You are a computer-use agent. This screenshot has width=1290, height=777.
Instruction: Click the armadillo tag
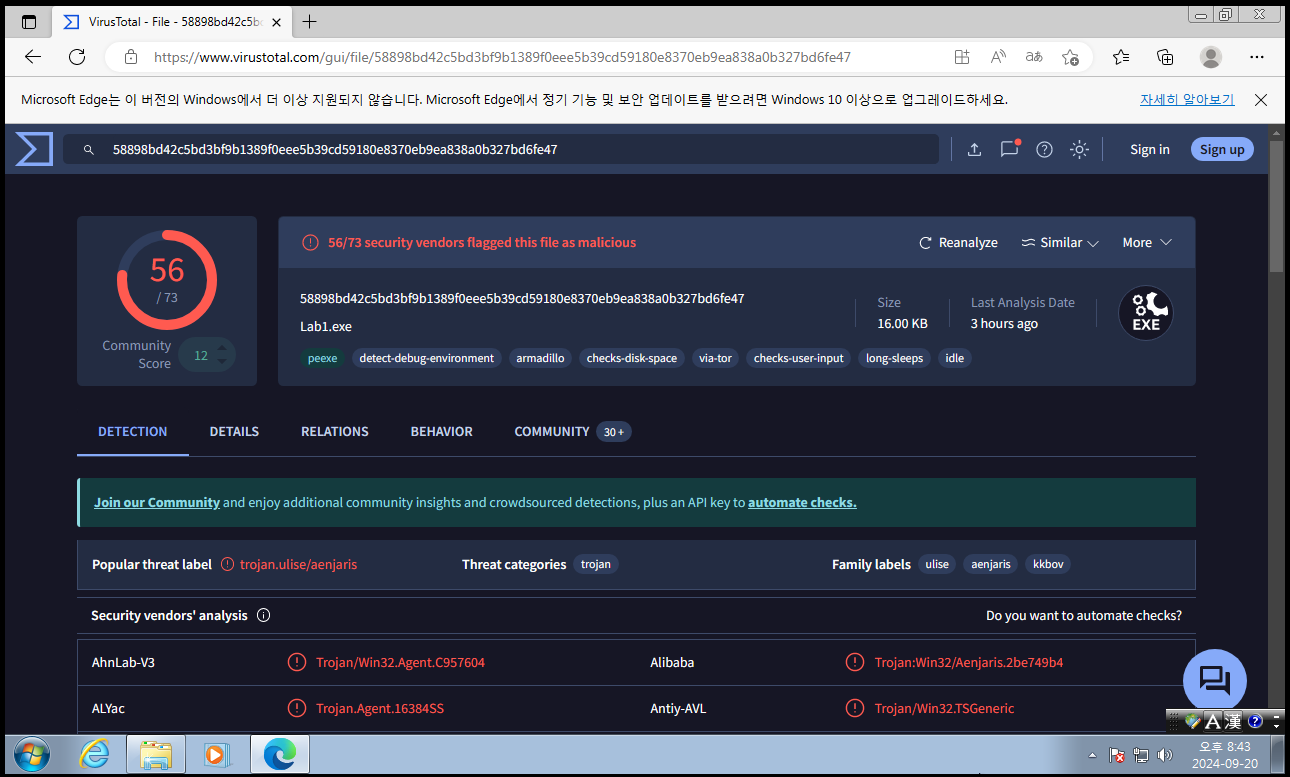tap(540, 358)
